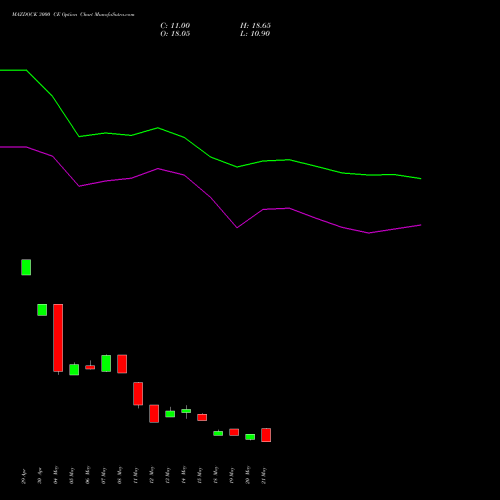Click the green indicator line

[211, 157]
